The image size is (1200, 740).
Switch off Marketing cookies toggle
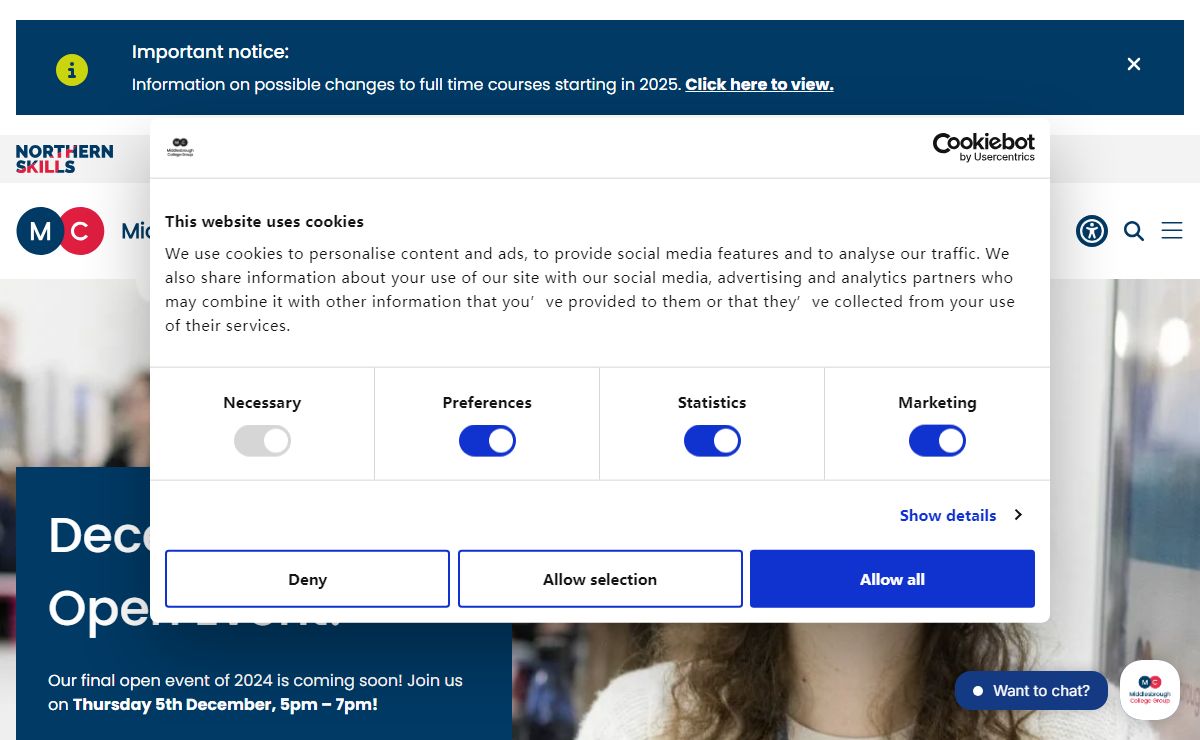(x=937, y=441)
